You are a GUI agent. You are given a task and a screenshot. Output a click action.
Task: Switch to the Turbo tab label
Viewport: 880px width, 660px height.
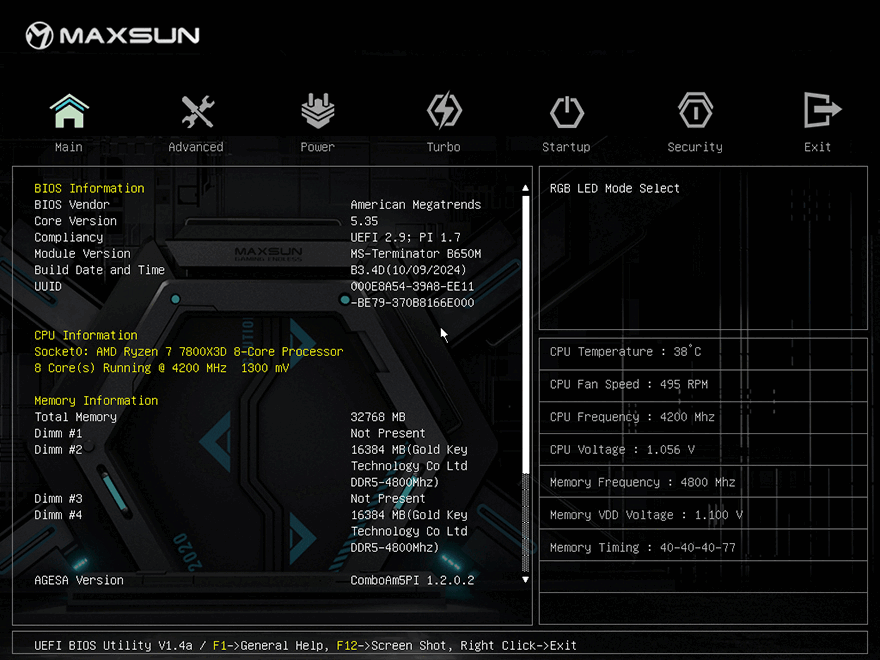coord(443,147)
